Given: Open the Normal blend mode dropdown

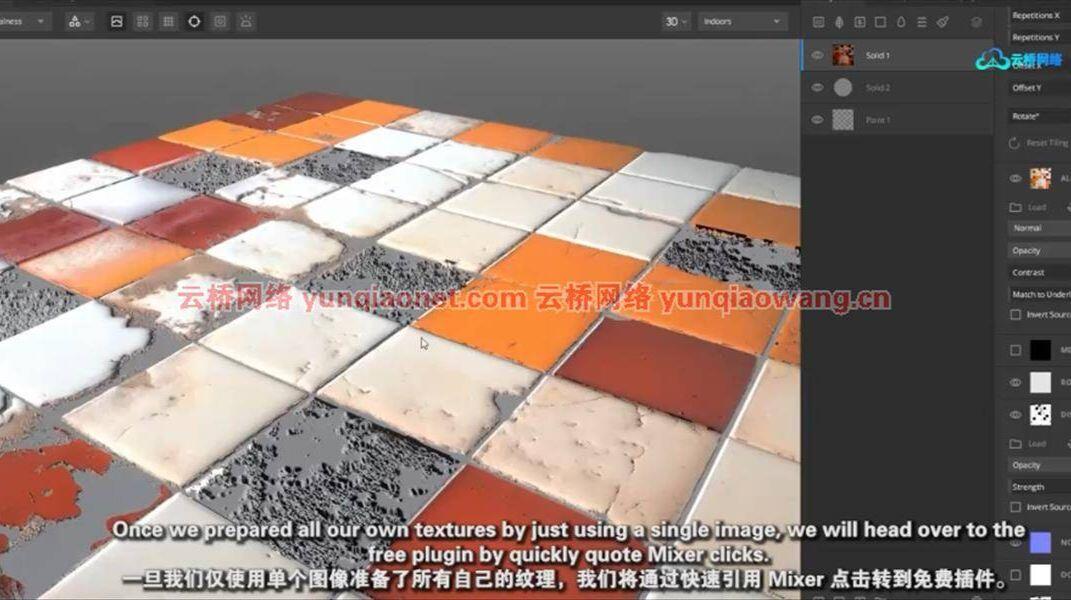Looking at the screenshot, I should 1039,228.
